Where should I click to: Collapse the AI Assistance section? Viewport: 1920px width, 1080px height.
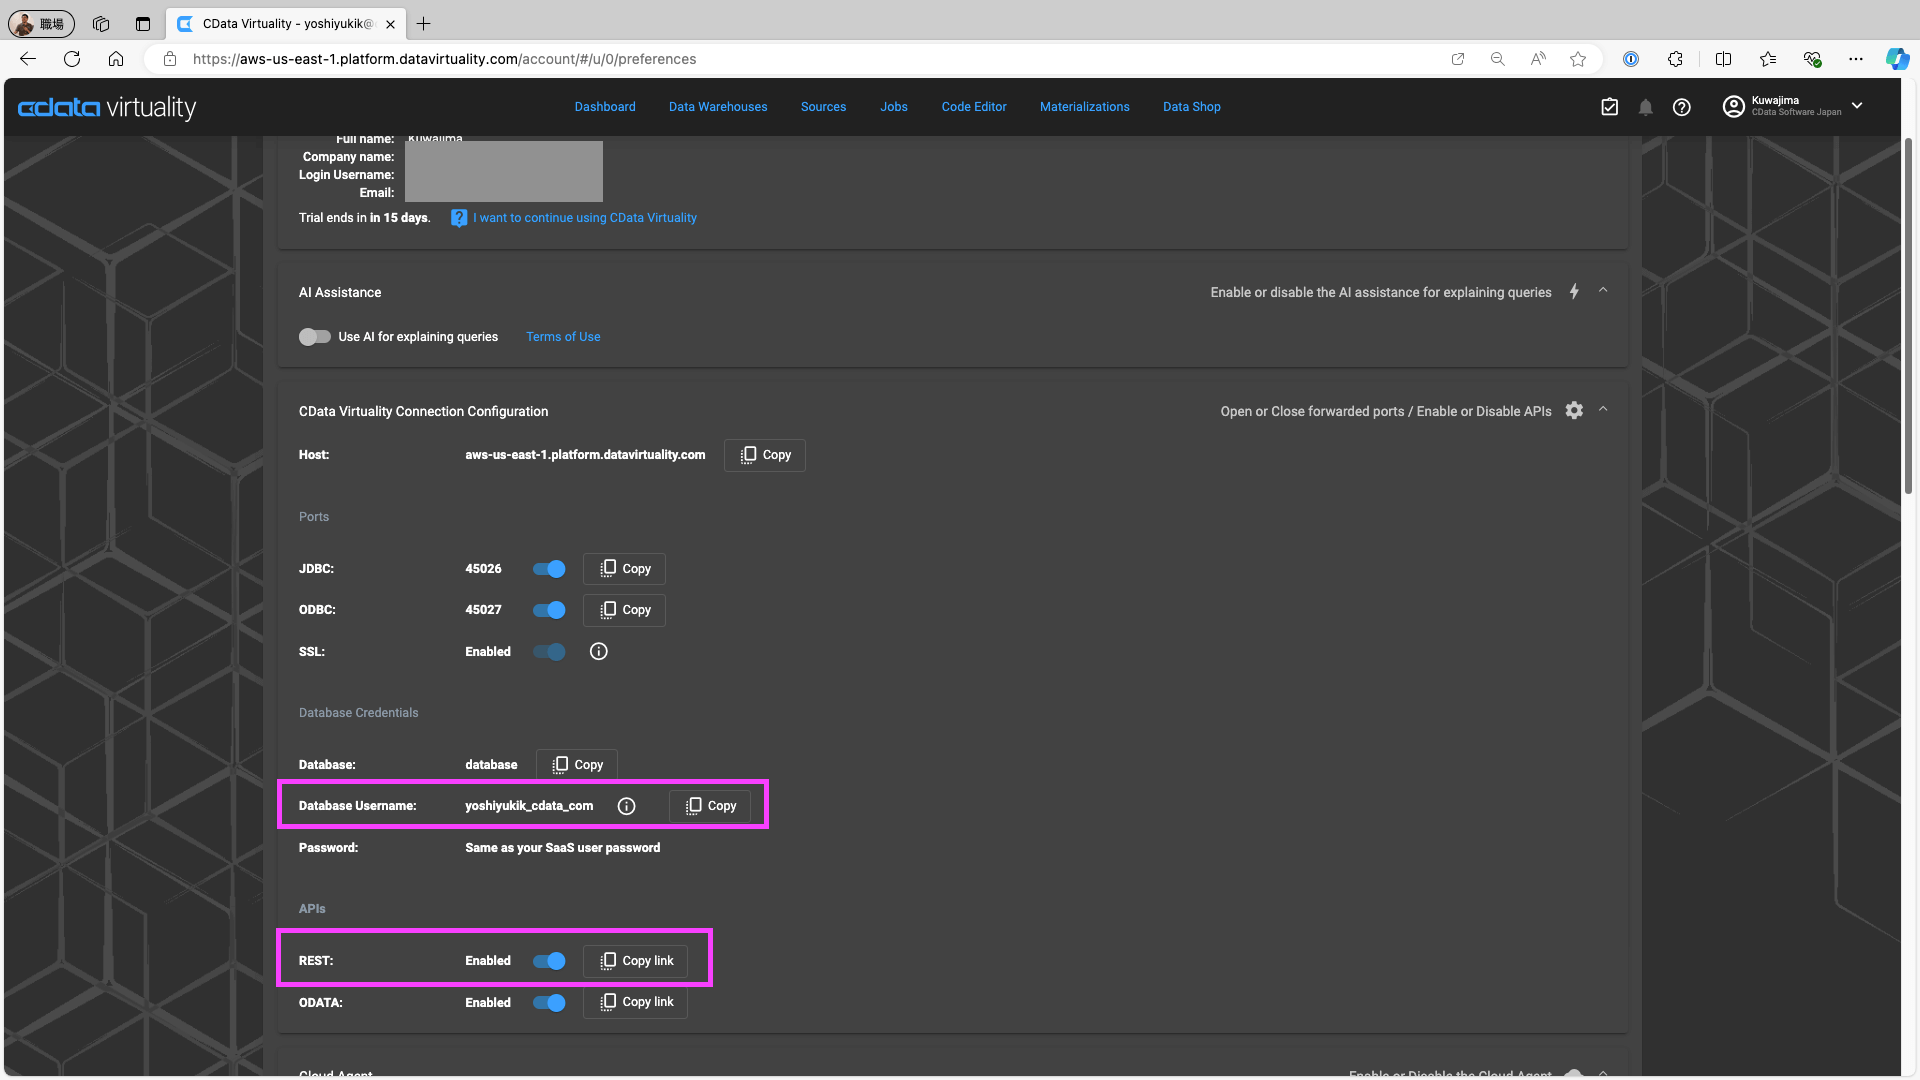pyautogui.click(x=1603, y=290)
